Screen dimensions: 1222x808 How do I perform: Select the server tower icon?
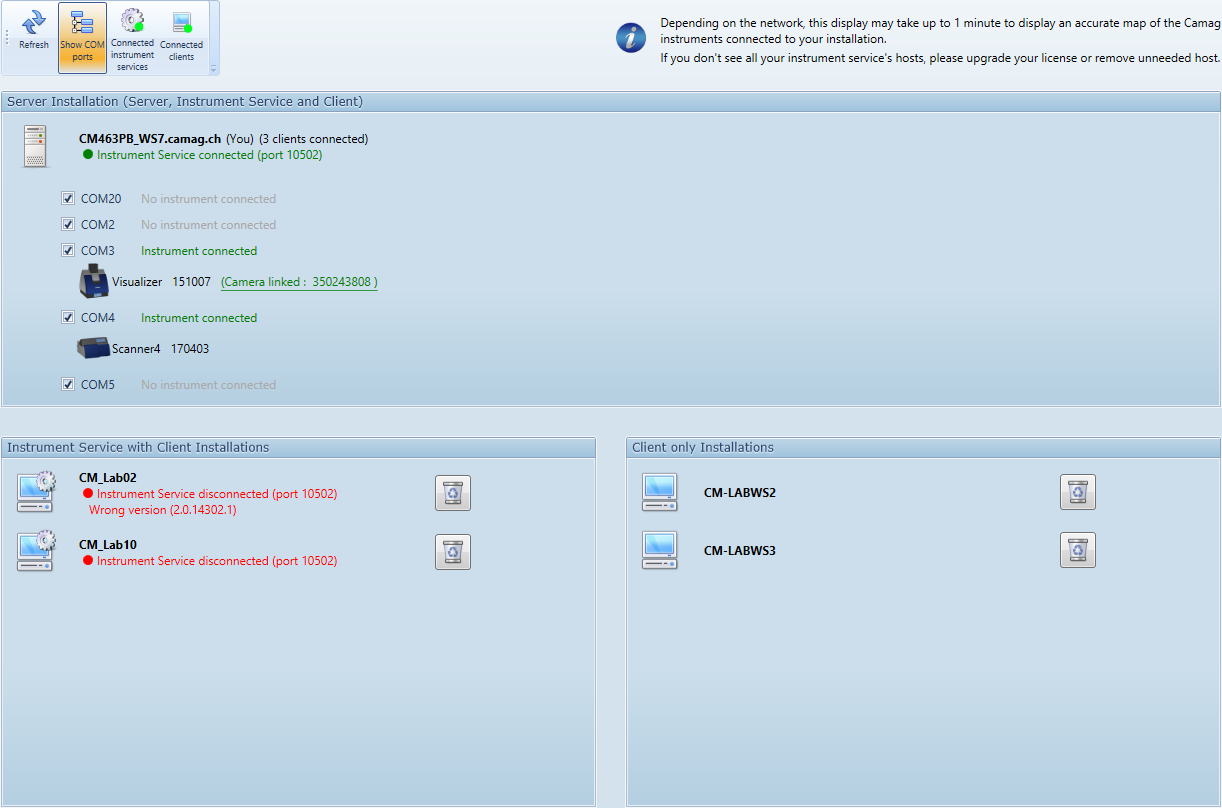click(35, 146)
